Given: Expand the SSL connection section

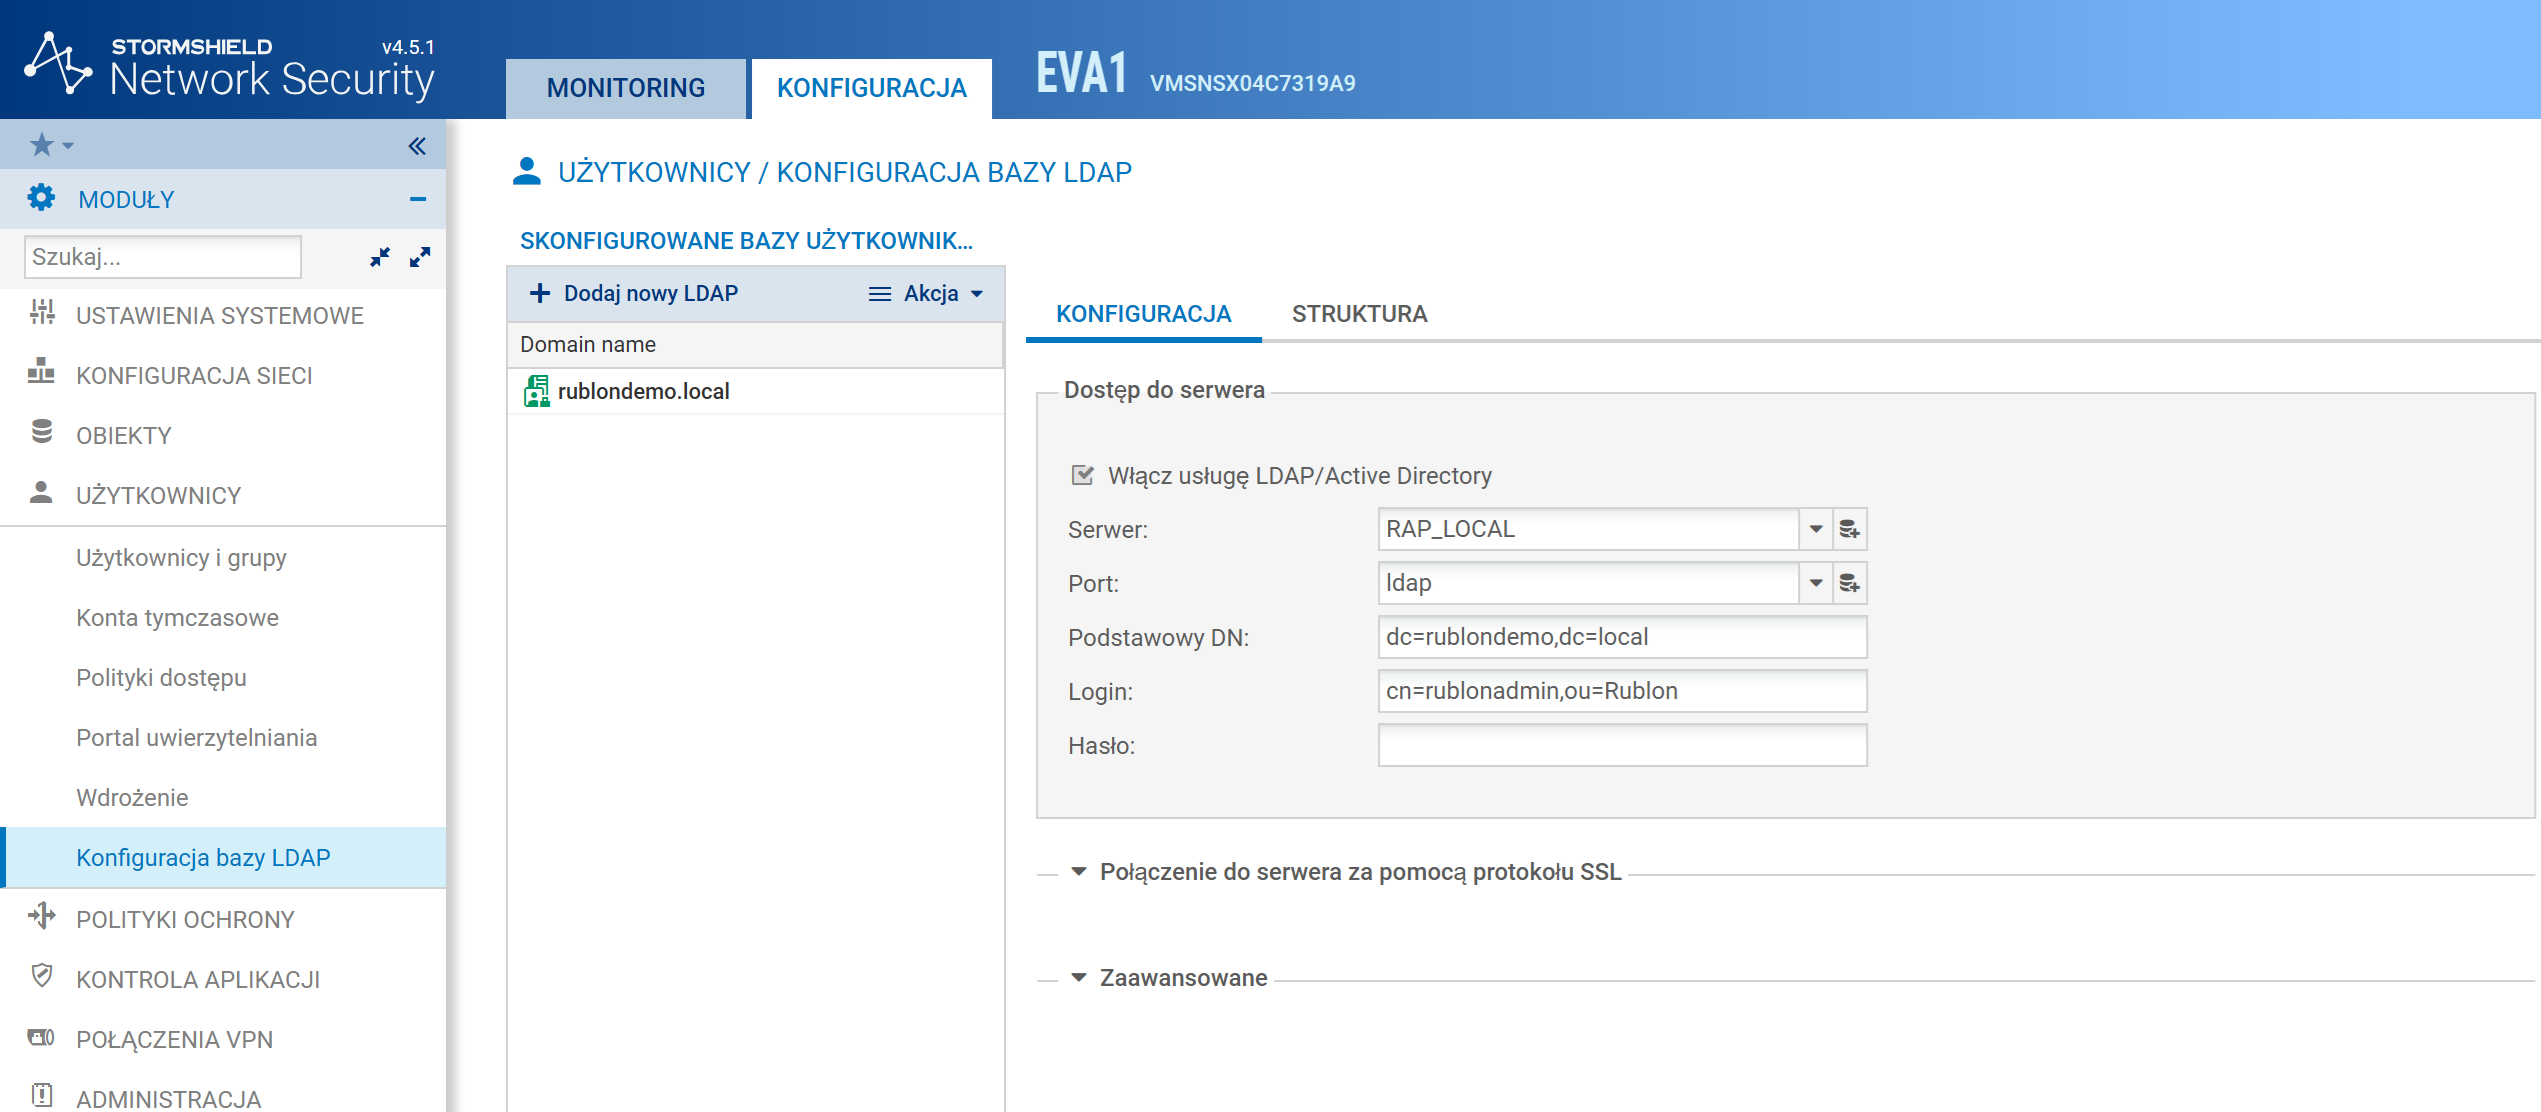Looking at the screenshot, I should 1079,872.
